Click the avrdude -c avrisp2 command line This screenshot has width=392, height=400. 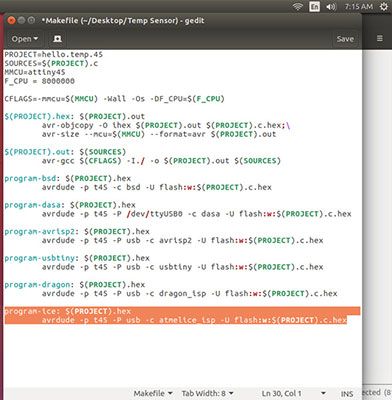pyautogui.click(x=182, y=240)
